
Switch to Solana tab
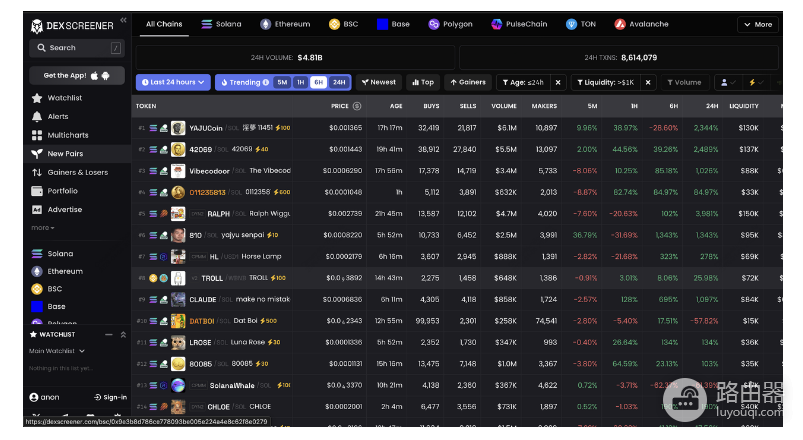point(221,24)
